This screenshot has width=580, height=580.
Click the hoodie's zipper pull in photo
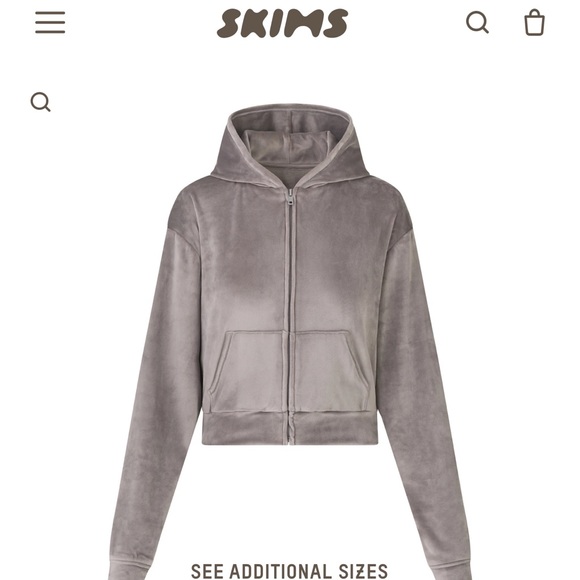pyautogui.click(x=291, y=198)
